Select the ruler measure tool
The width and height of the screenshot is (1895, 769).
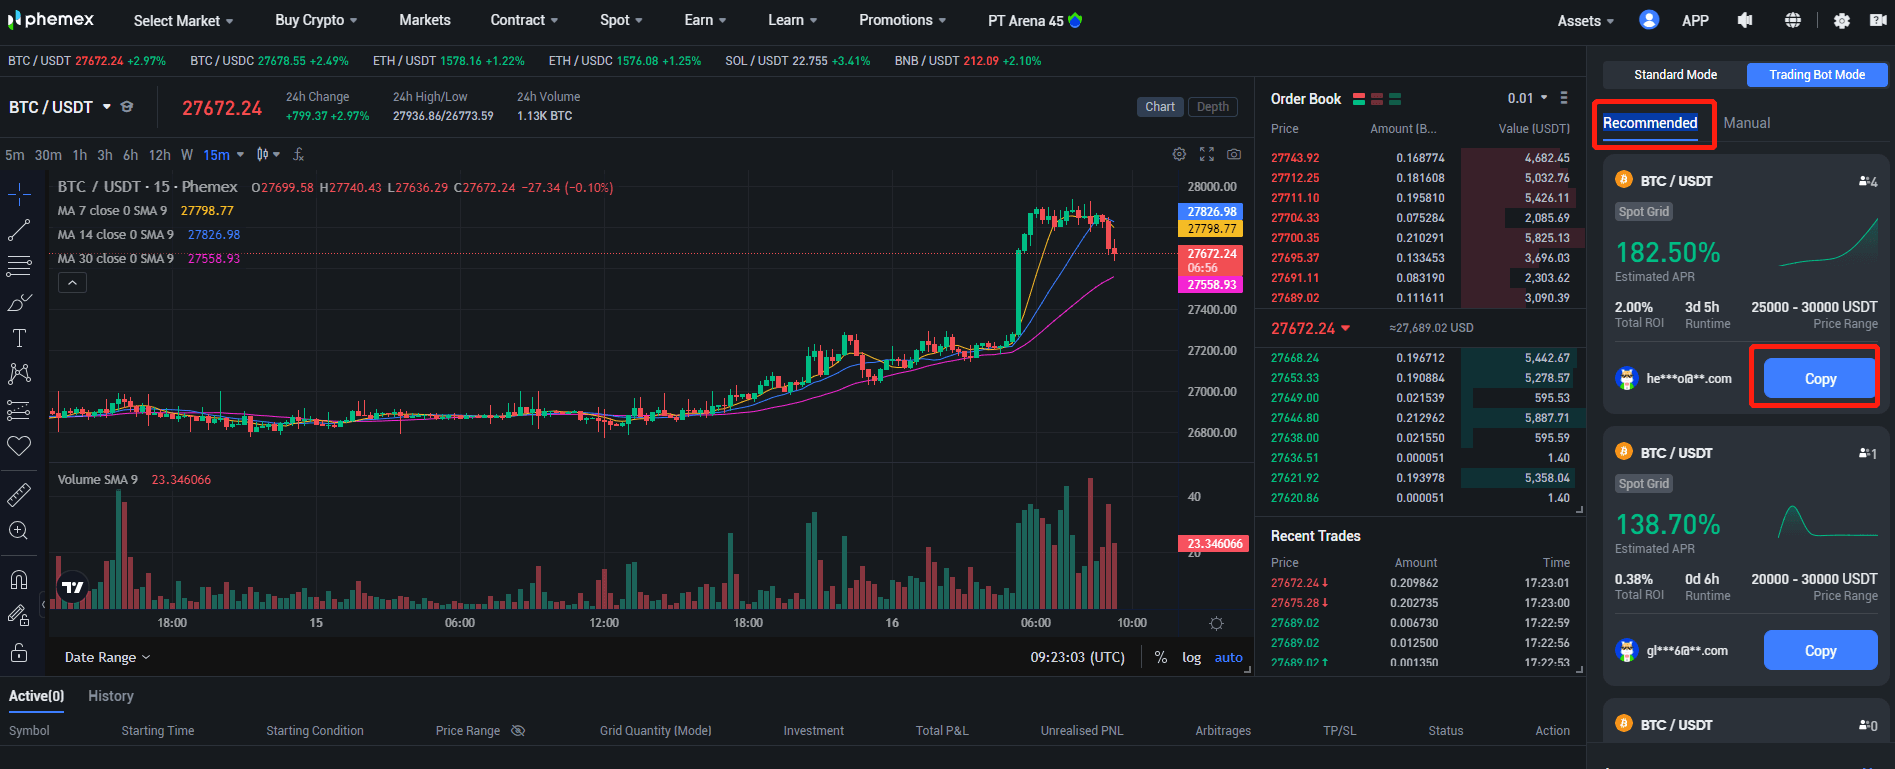point(19,494)
